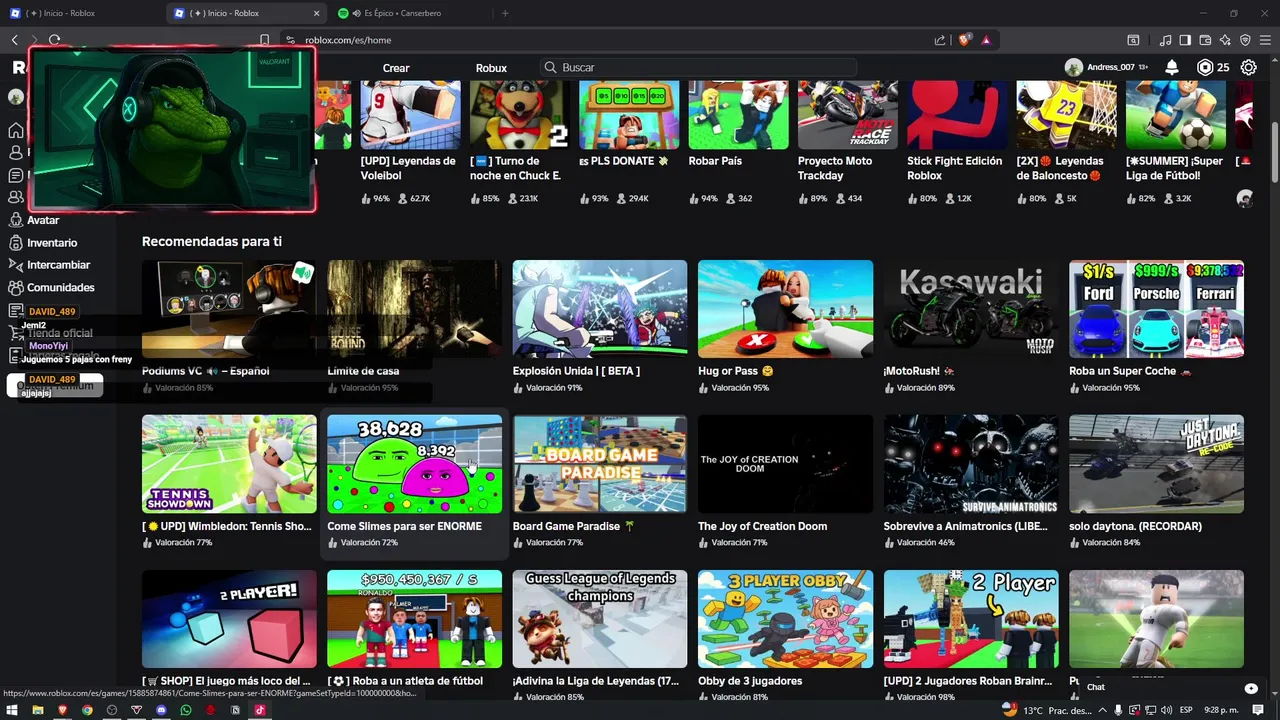1280x720 pixels.
Task: Open Avatar in the sidebar
Action: 35,220
